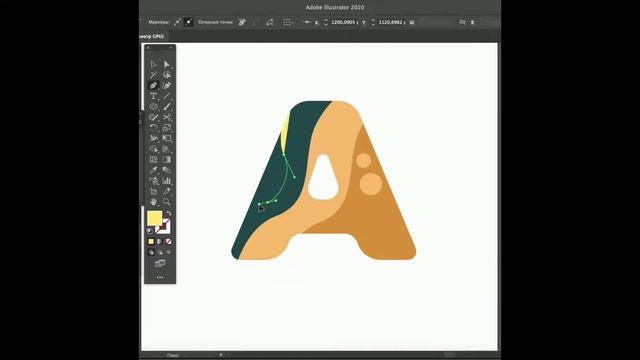Select the Shaper/Pencil tool
The height and width of the screenshot is (360, 640).
point(153,118)
